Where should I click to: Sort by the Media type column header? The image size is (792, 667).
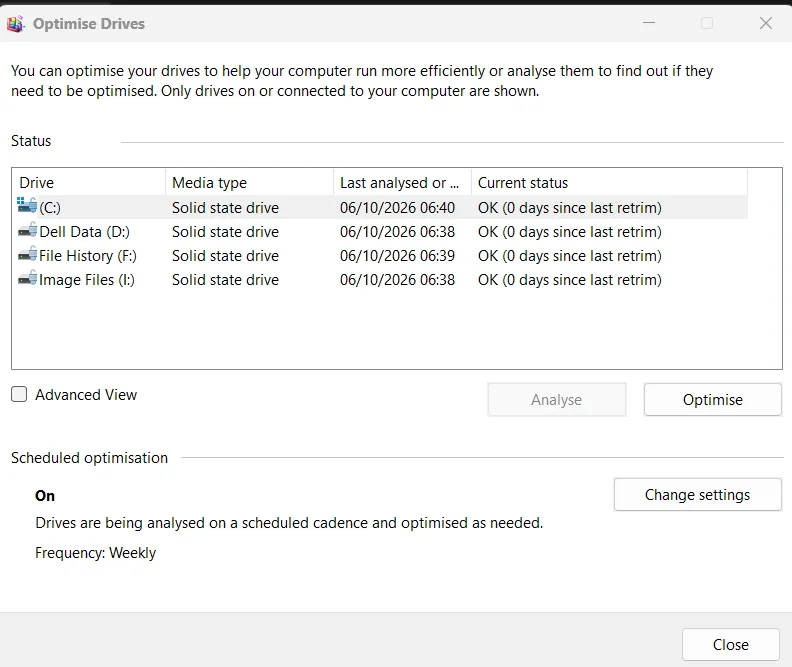point(250,182)
